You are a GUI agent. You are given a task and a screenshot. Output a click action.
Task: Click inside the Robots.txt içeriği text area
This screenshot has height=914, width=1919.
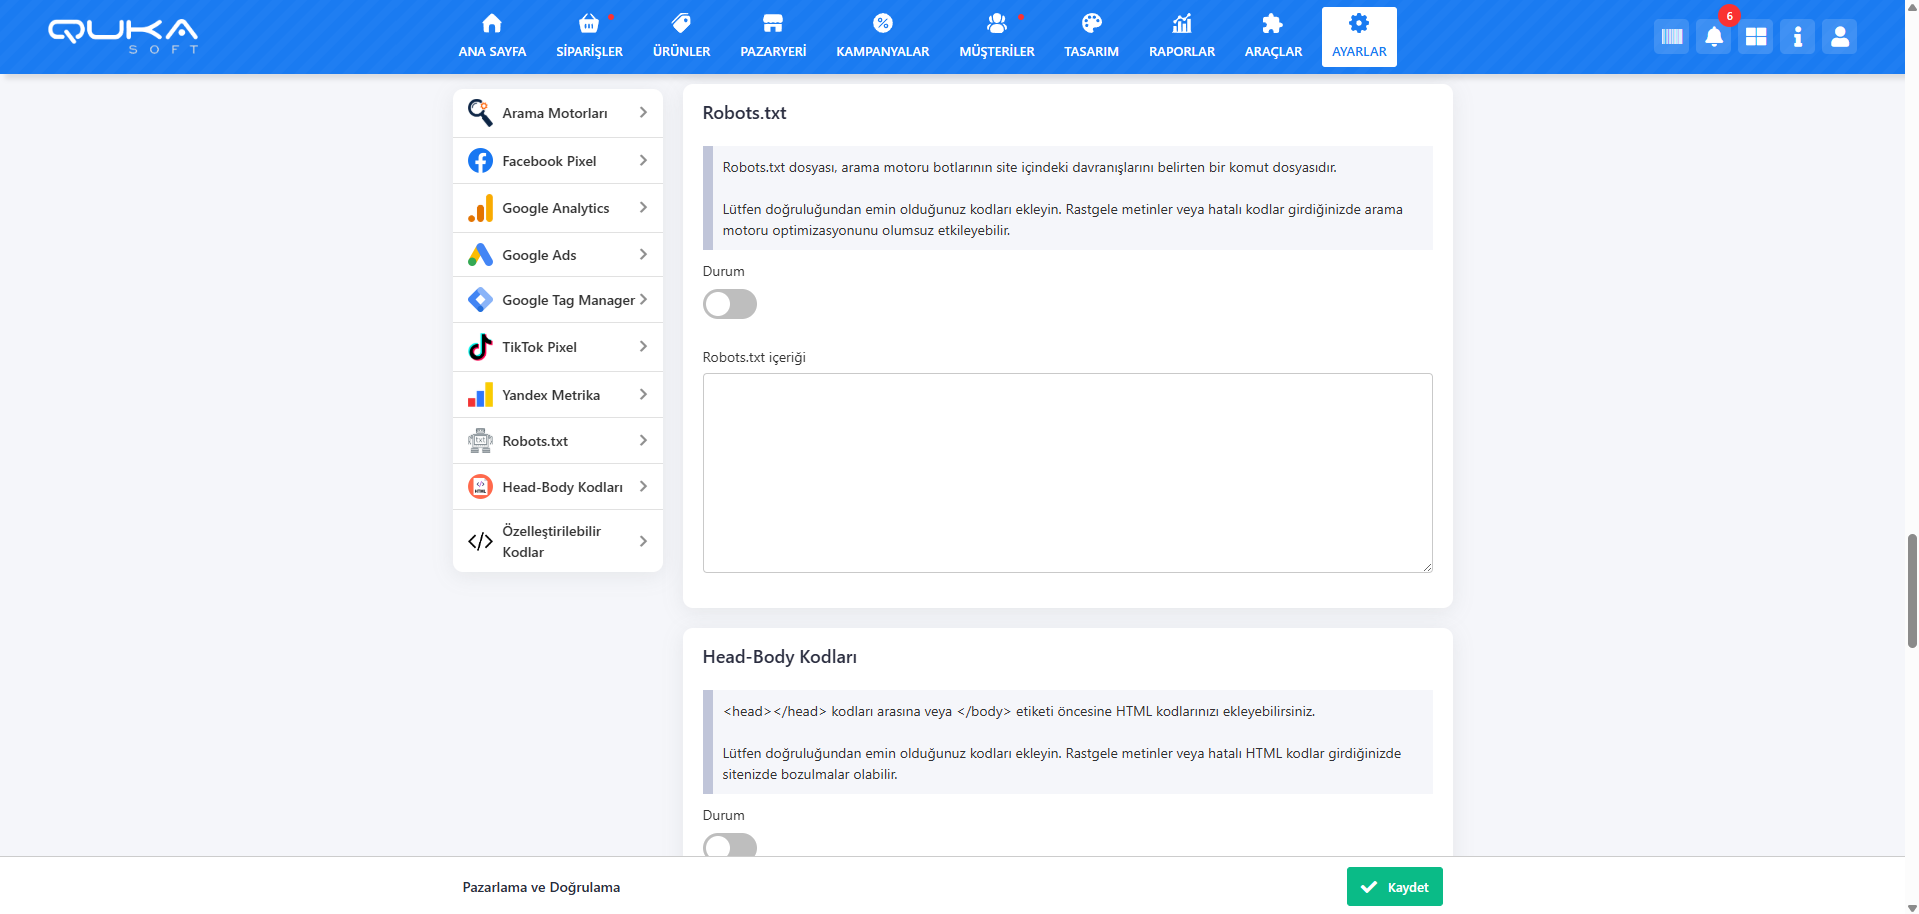pos(1067,472)
